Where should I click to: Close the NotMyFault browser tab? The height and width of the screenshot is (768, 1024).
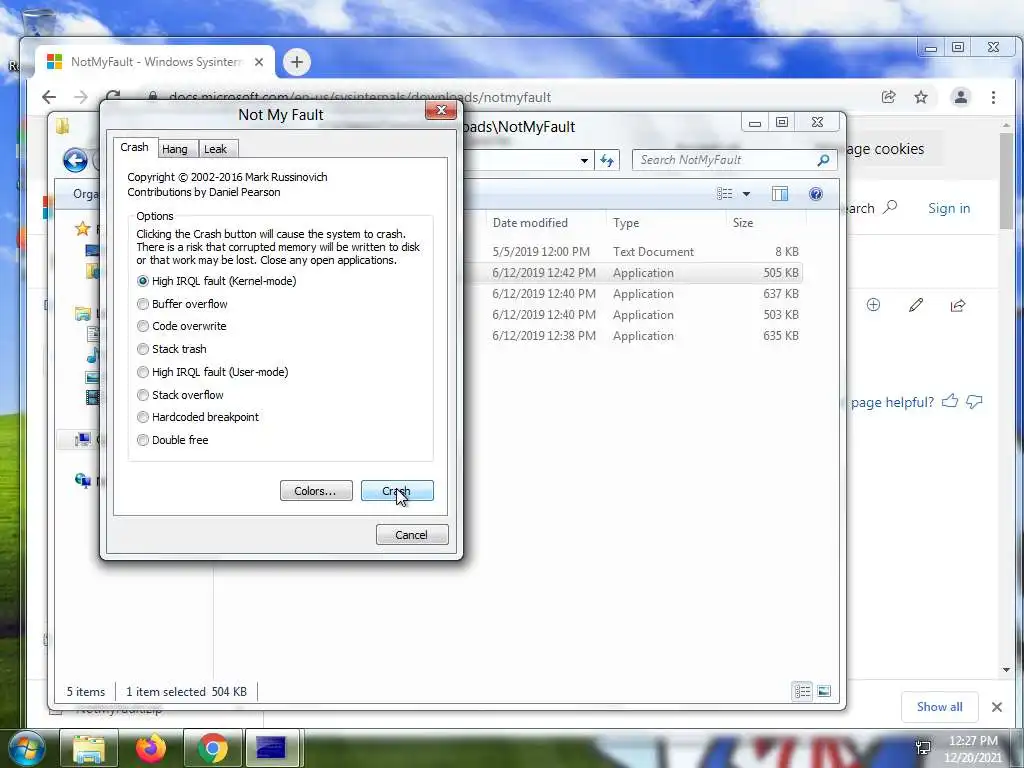(259, 62)
